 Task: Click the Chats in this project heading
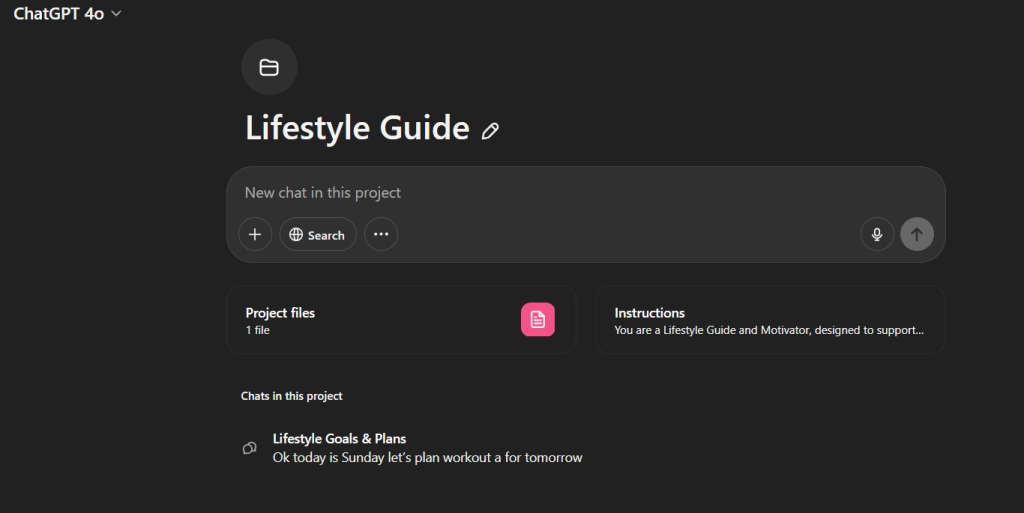pos(291,396)
